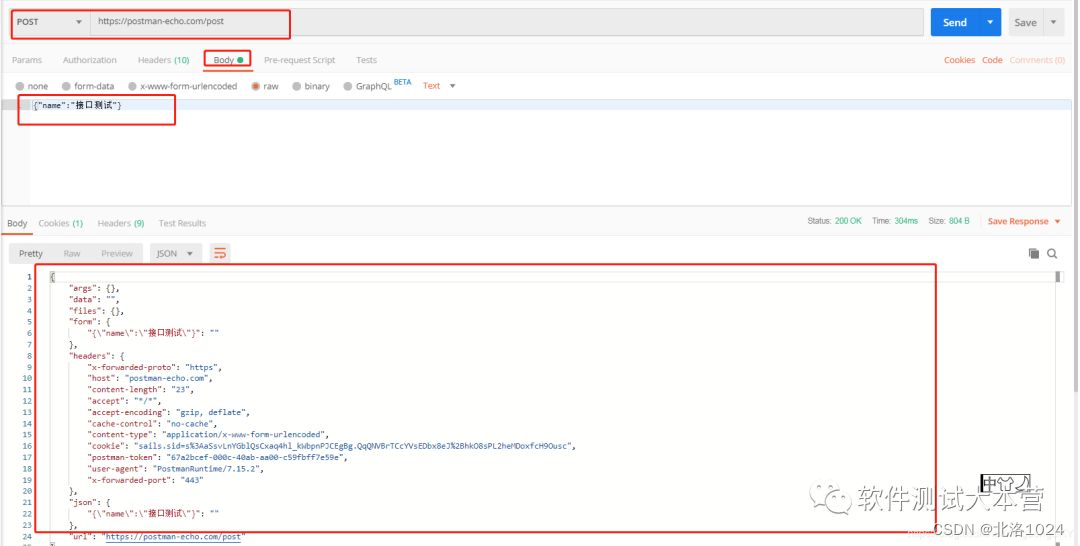Click the "files": {} line
This screenshot has height=546, width=1080.
click(x=96, y=311)
